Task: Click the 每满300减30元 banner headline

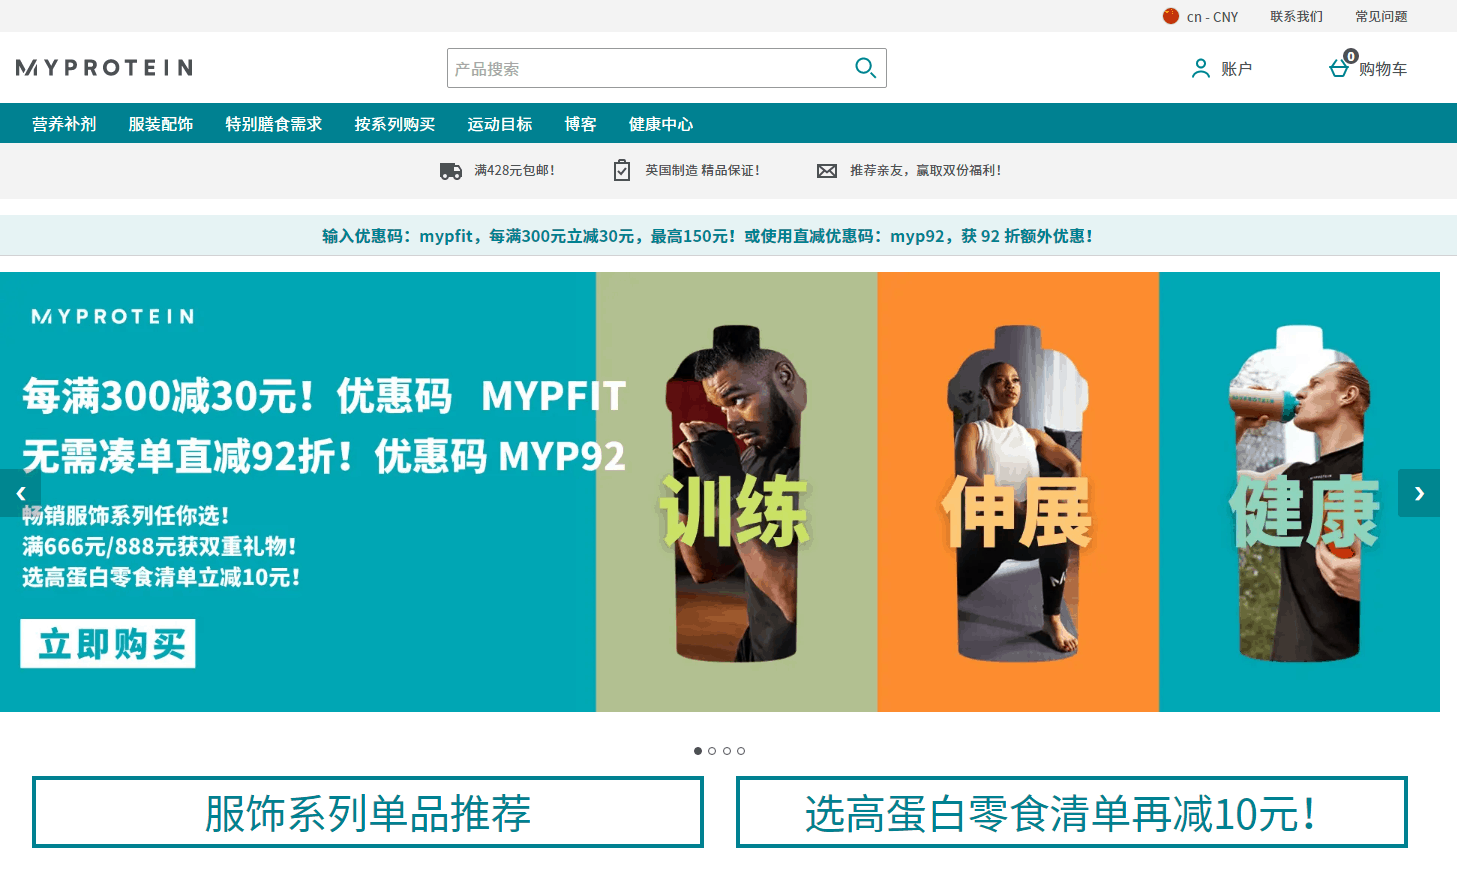Action: [x=324, y=396]
